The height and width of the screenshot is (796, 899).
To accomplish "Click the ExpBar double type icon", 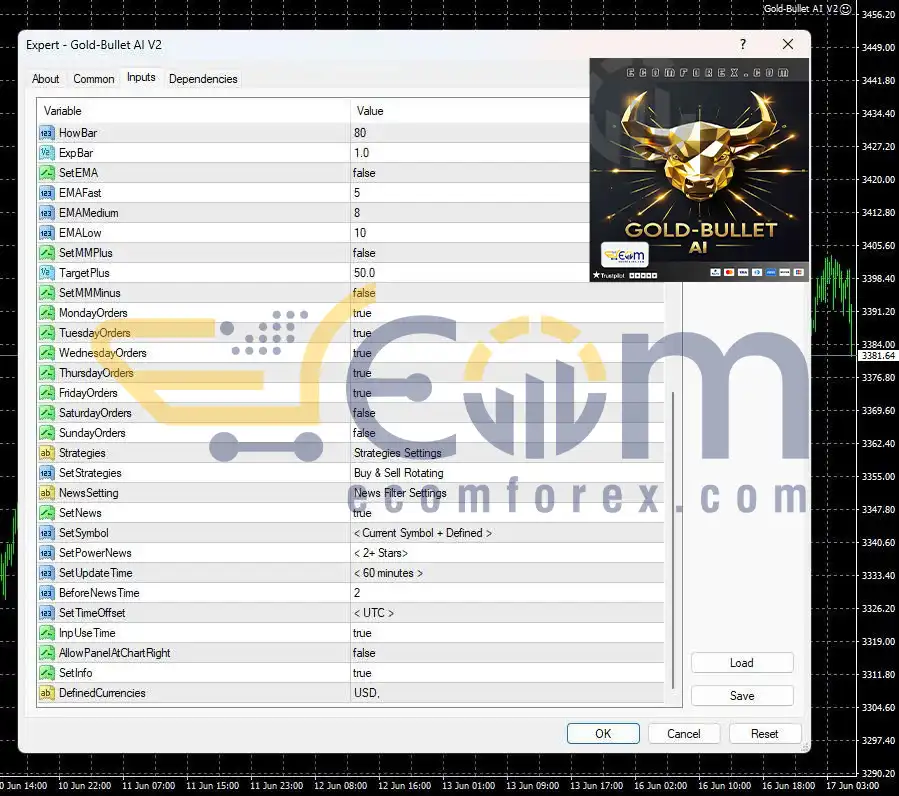I will [46, 153].
